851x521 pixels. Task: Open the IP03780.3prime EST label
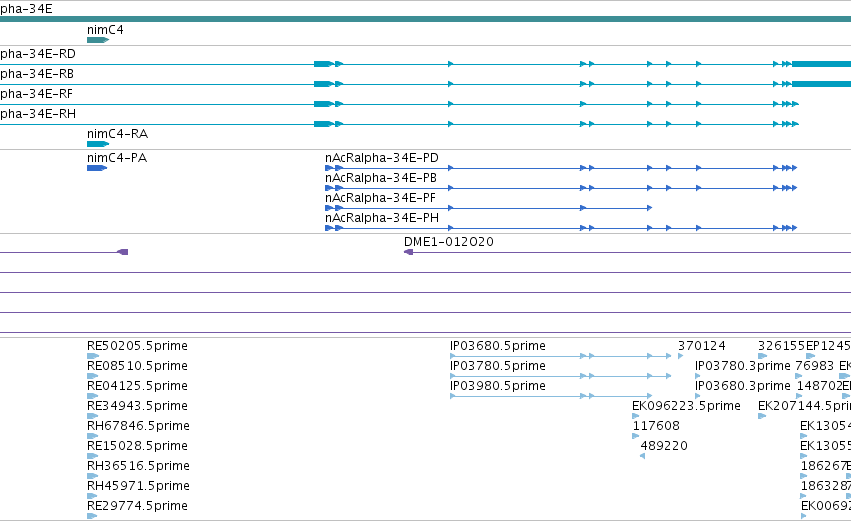coord(742,366)
